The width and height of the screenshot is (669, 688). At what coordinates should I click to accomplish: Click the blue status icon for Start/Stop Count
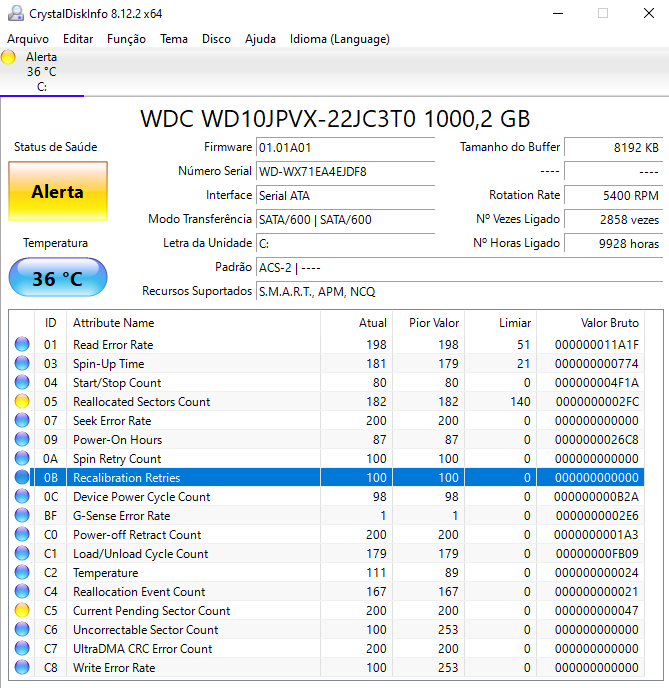click(22, 383)
